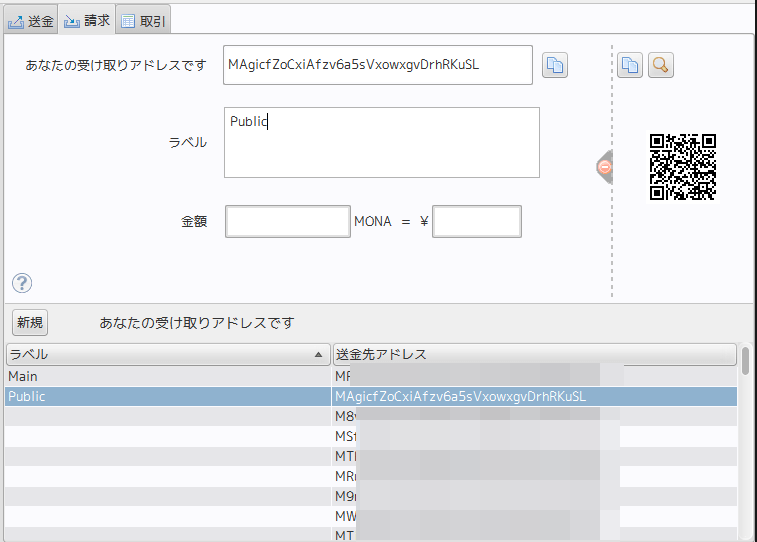This screenshot has height=542, width=757.
Task: Switch to the 送金 (Send) tab
Action: click(x=31, y=21)
